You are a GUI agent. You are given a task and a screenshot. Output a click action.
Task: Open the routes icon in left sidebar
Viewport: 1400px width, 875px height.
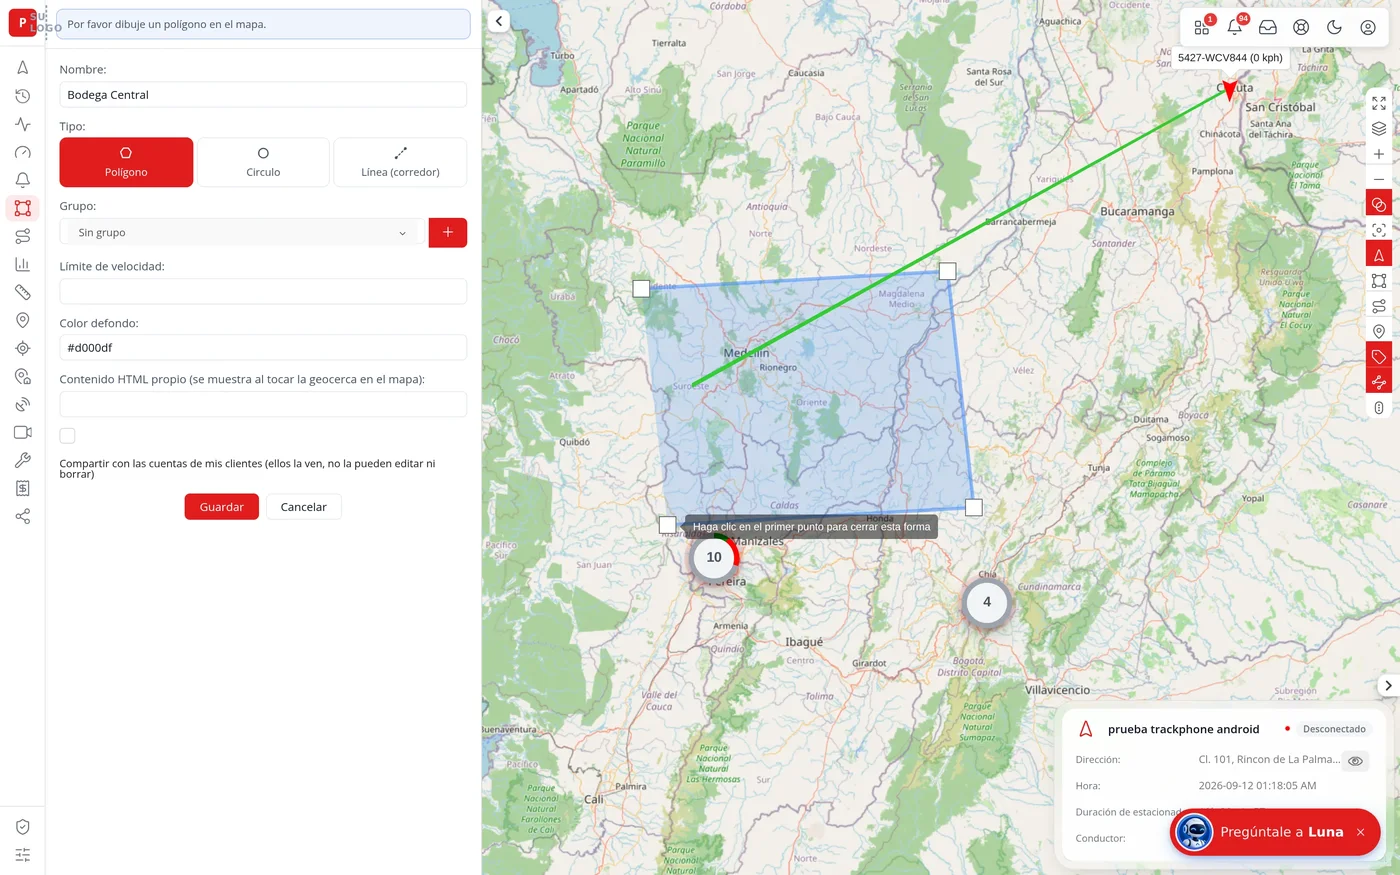point(22,236)
